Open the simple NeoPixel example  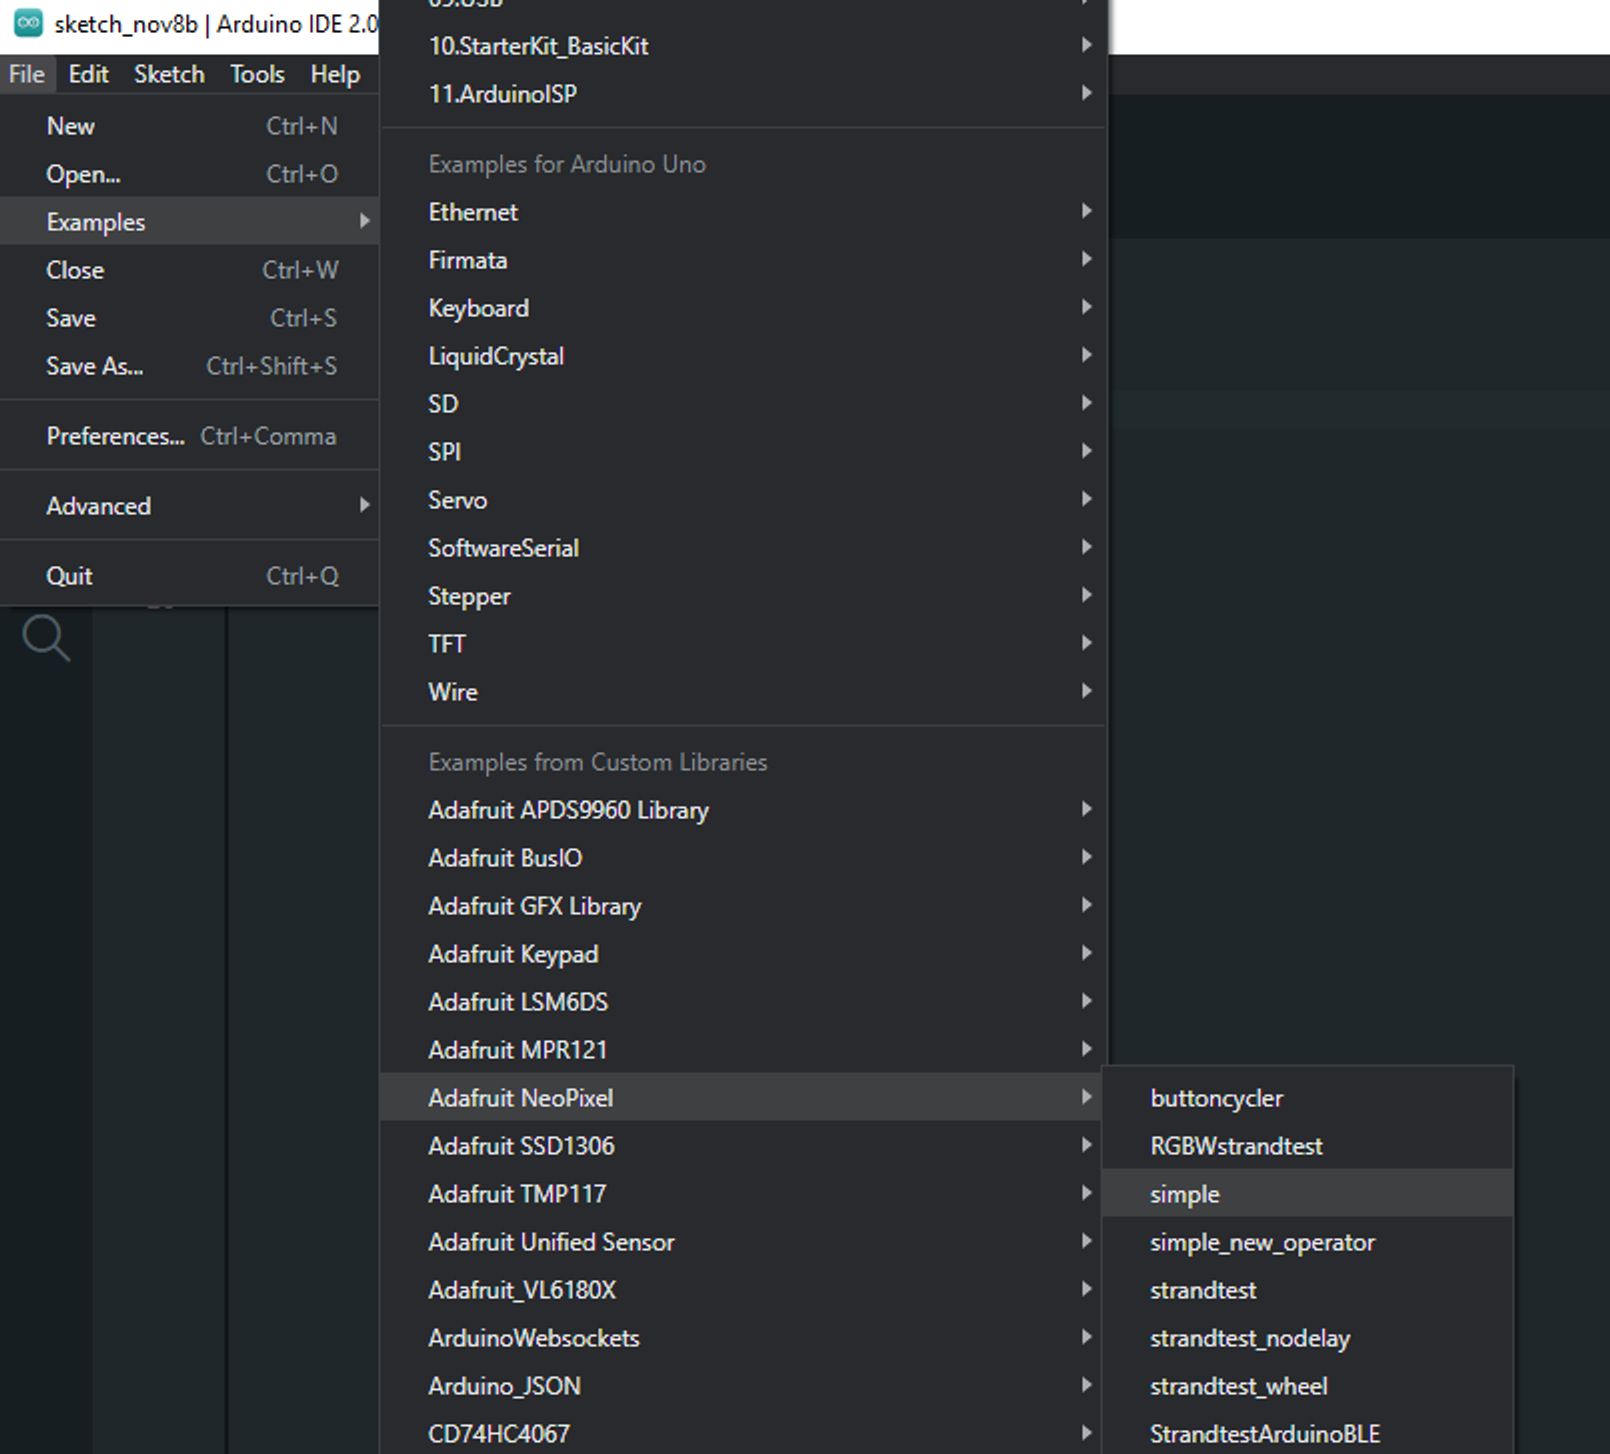(1185, 1194)
